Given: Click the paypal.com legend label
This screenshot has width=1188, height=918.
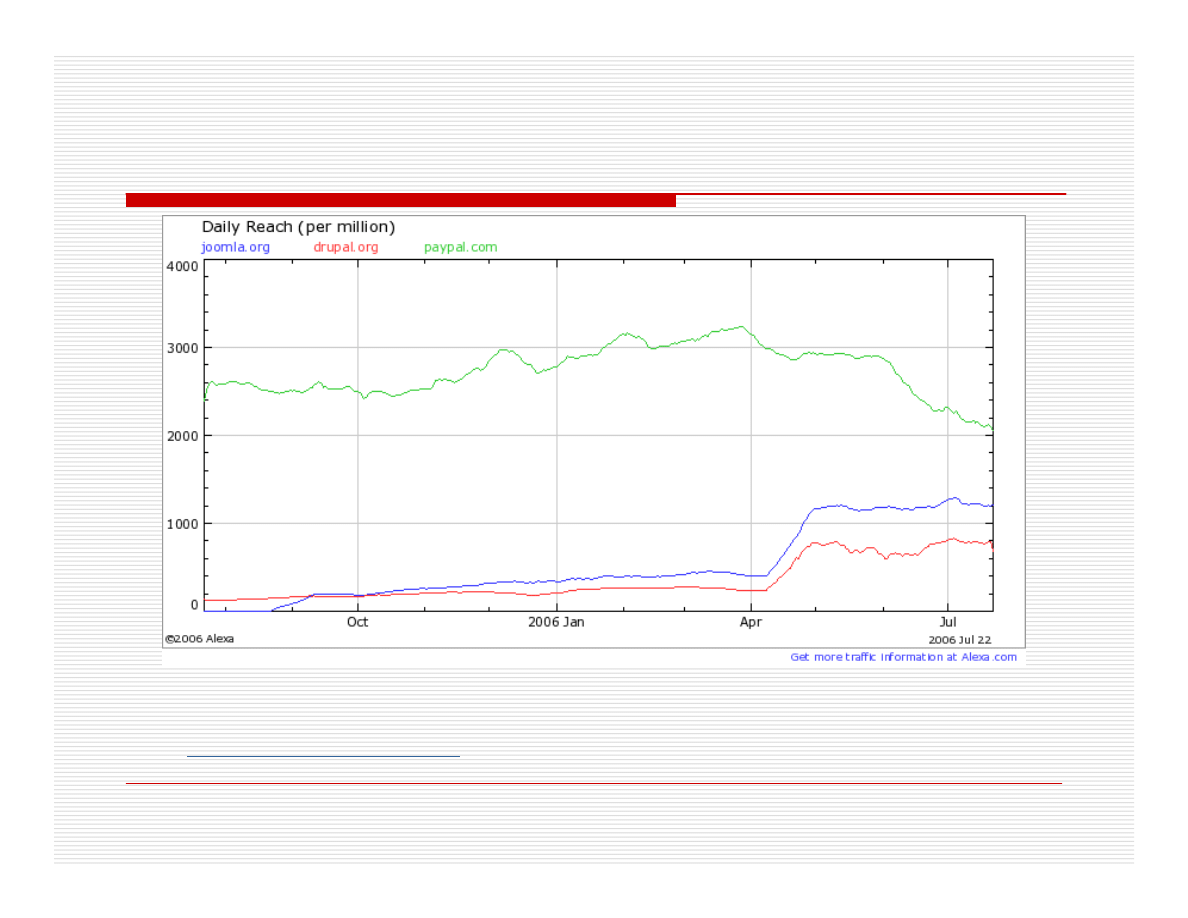Looking at the screenshot, I should tap(460, 247).
